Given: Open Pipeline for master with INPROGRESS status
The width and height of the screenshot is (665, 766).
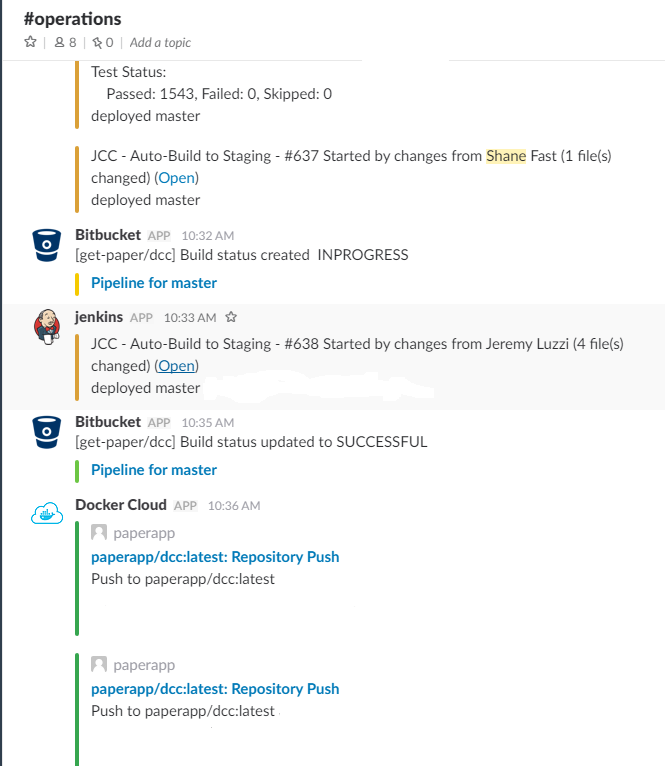Looking at the screenshot, I should (x=154, y=283).
